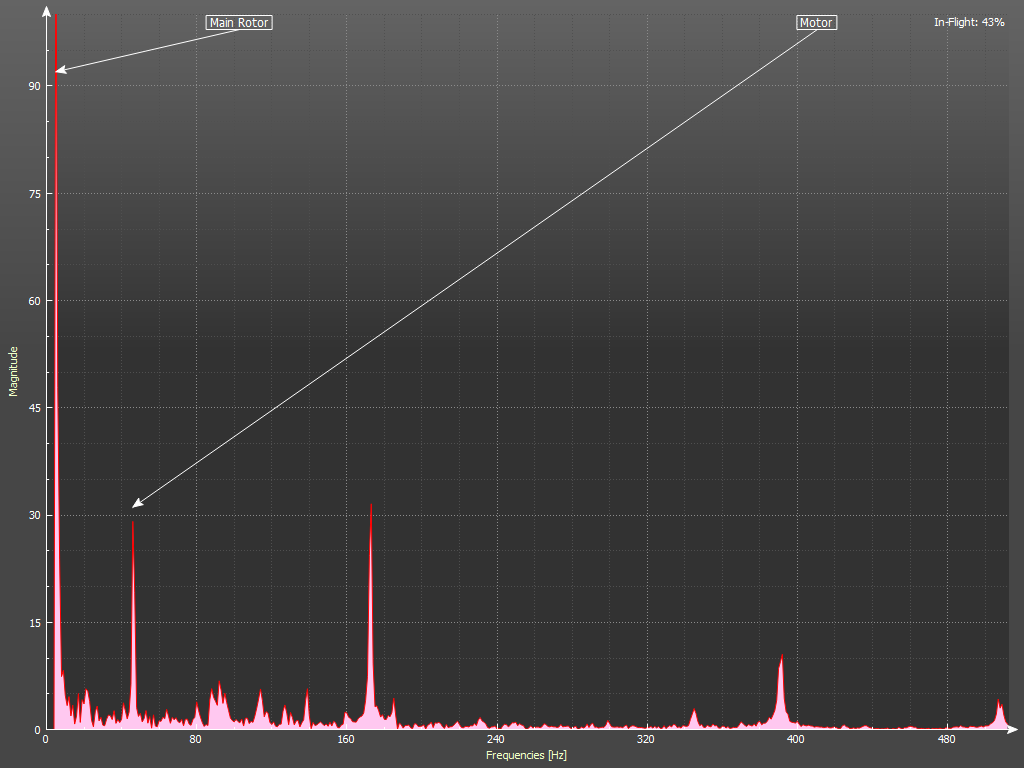Click the 240 tick label on frequency axis
Image resolution: width=1024 pixels, height=768 pixels.
click(x=495, y=741)
